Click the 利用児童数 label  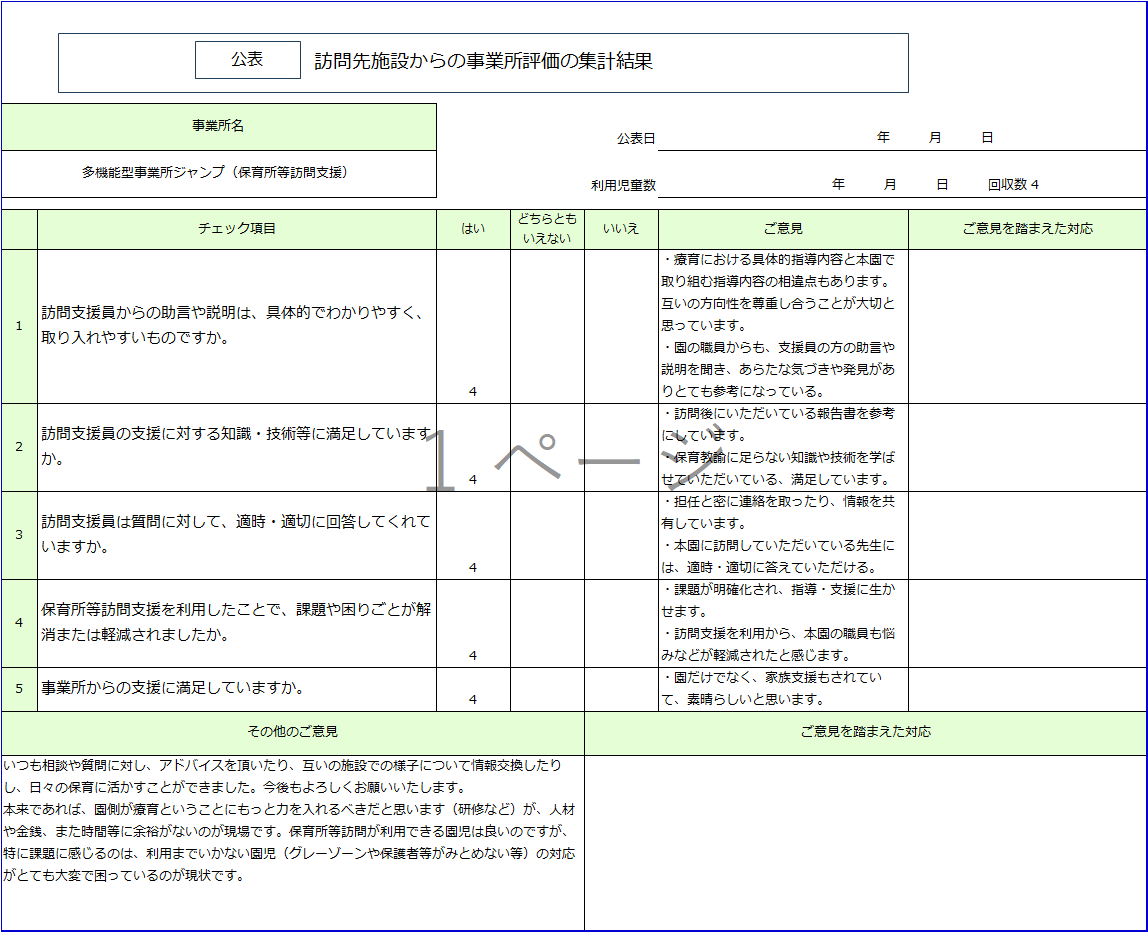[x=623, y=185]
